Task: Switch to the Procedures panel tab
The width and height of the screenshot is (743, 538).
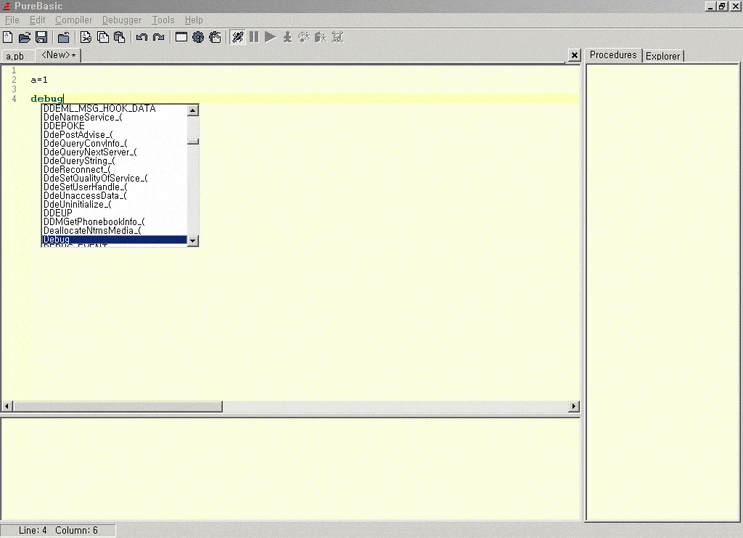Action: 613,55
